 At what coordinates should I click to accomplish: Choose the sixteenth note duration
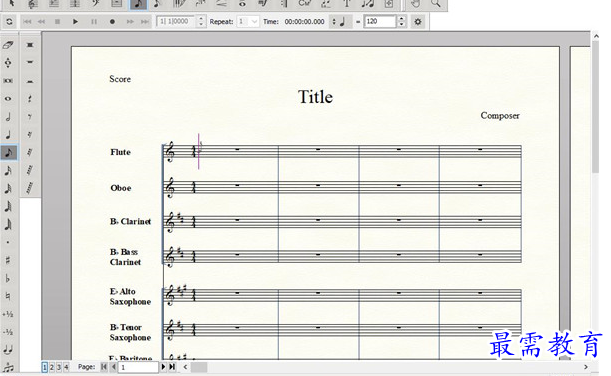(8, 170)
